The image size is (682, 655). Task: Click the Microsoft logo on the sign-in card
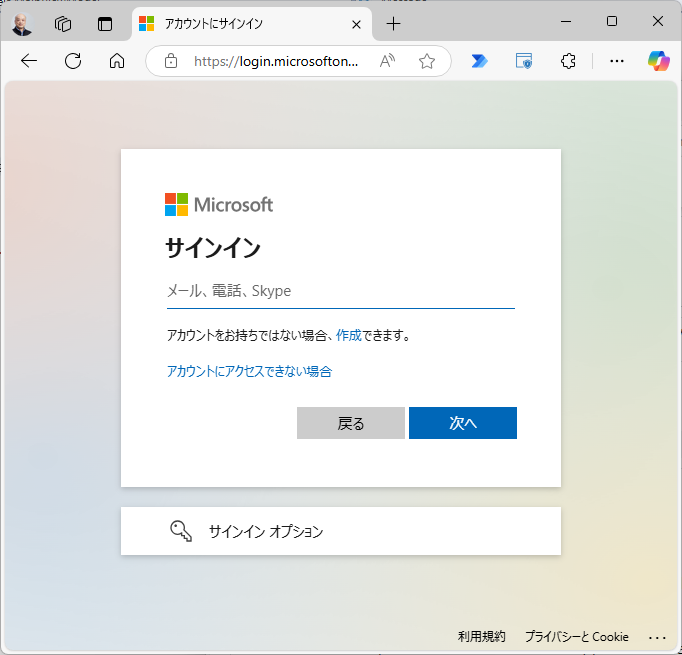point(219,204)
